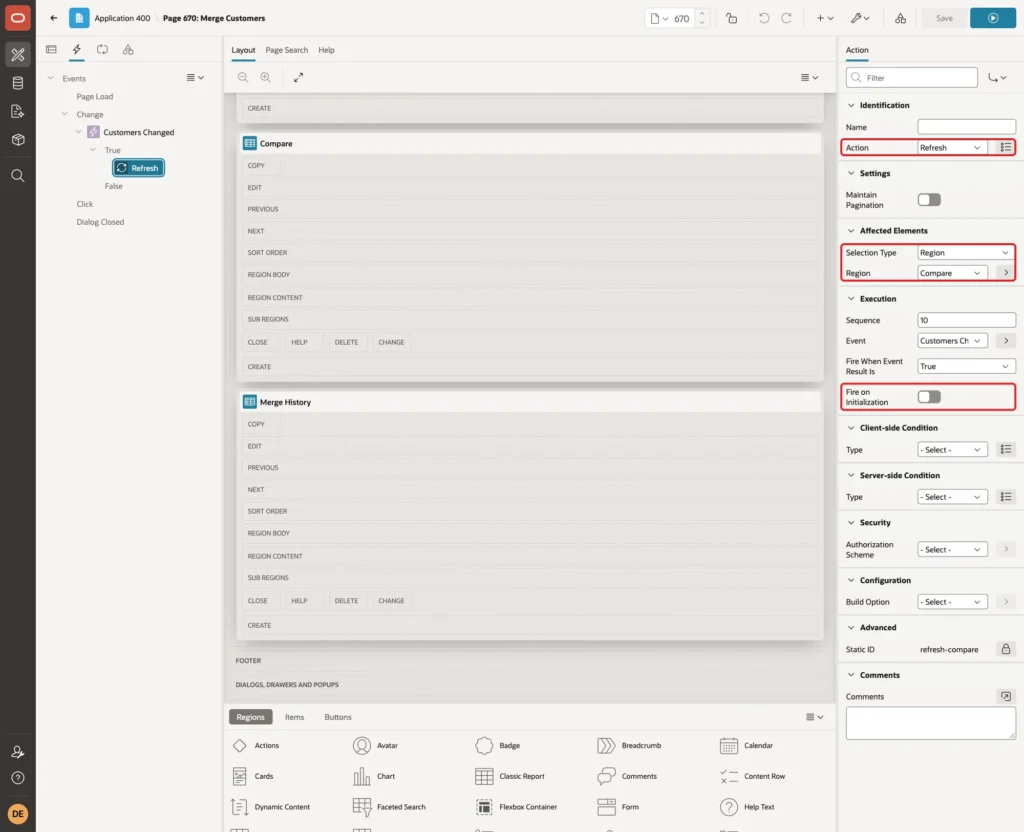Click the Comments text area

[x=930, y=723]
